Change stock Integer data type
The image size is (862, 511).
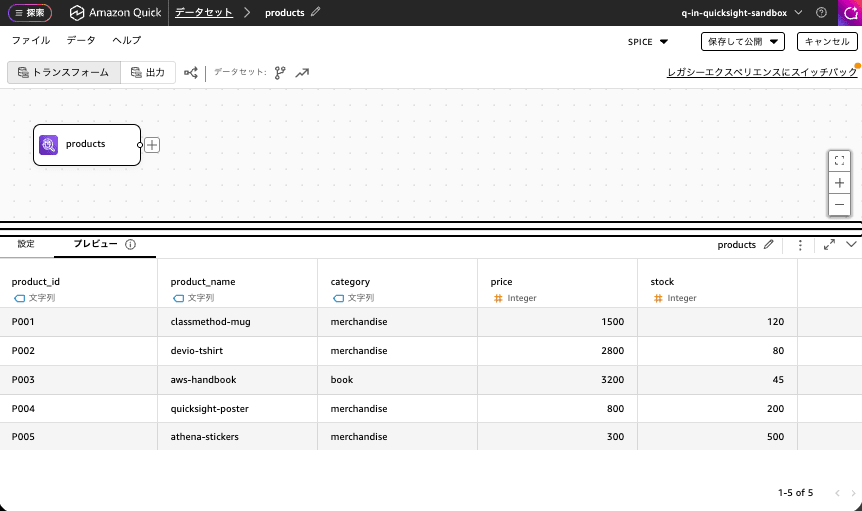675,298
